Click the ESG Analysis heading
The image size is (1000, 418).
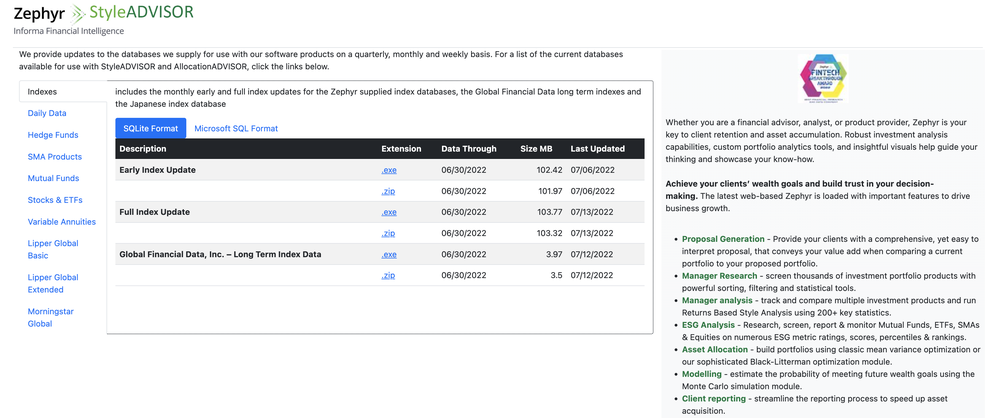tap(708, 325)
